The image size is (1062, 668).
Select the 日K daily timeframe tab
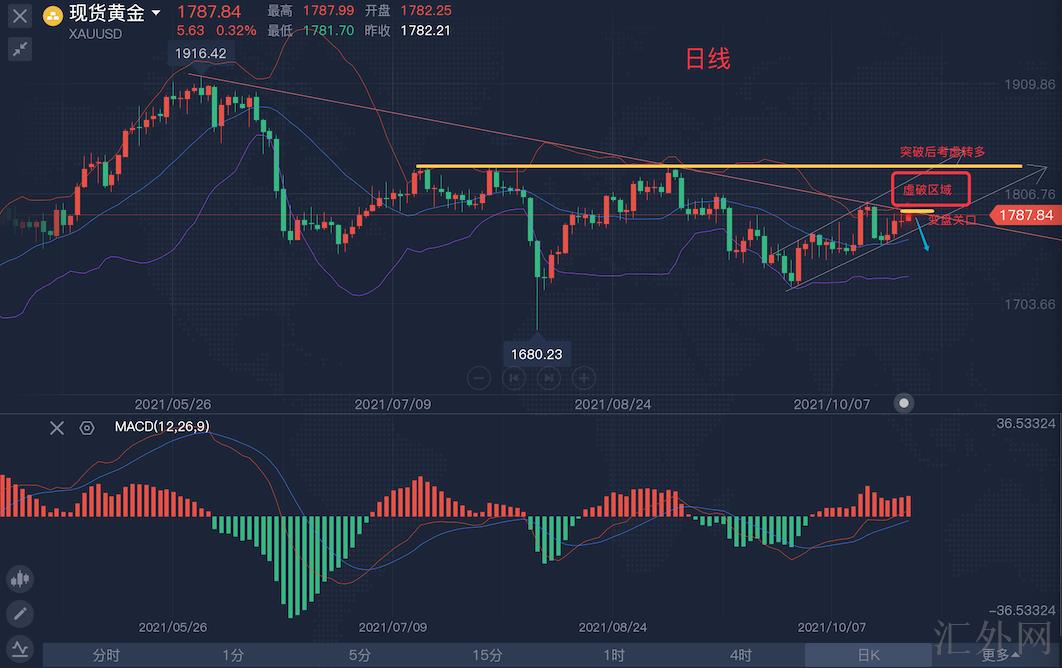pos(868,655)
